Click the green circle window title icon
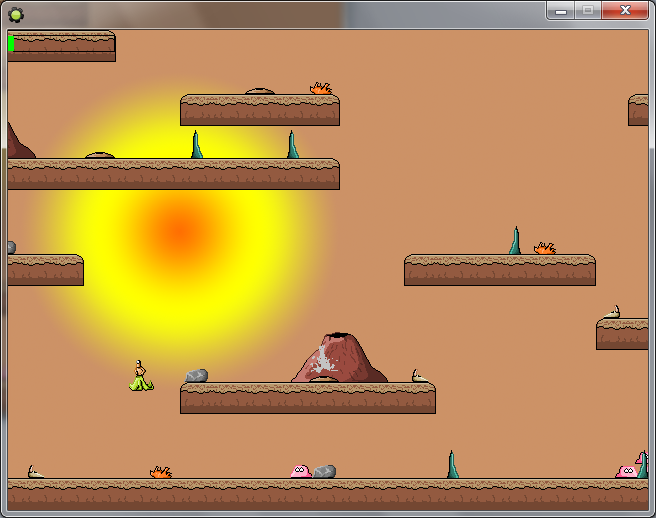This screenshot has width=656, height=518. (x=16, y=14)
